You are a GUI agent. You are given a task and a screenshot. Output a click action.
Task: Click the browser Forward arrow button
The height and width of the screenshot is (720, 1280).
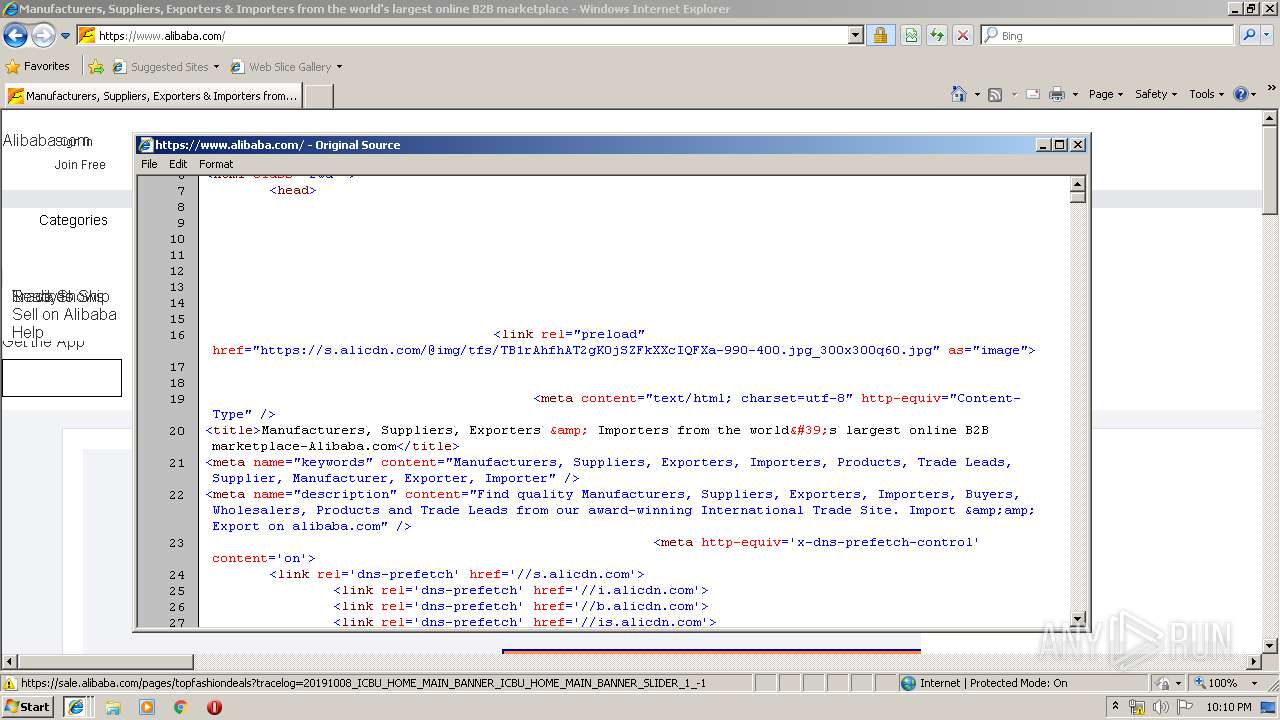pyautogui.click(x=43, y=36)
